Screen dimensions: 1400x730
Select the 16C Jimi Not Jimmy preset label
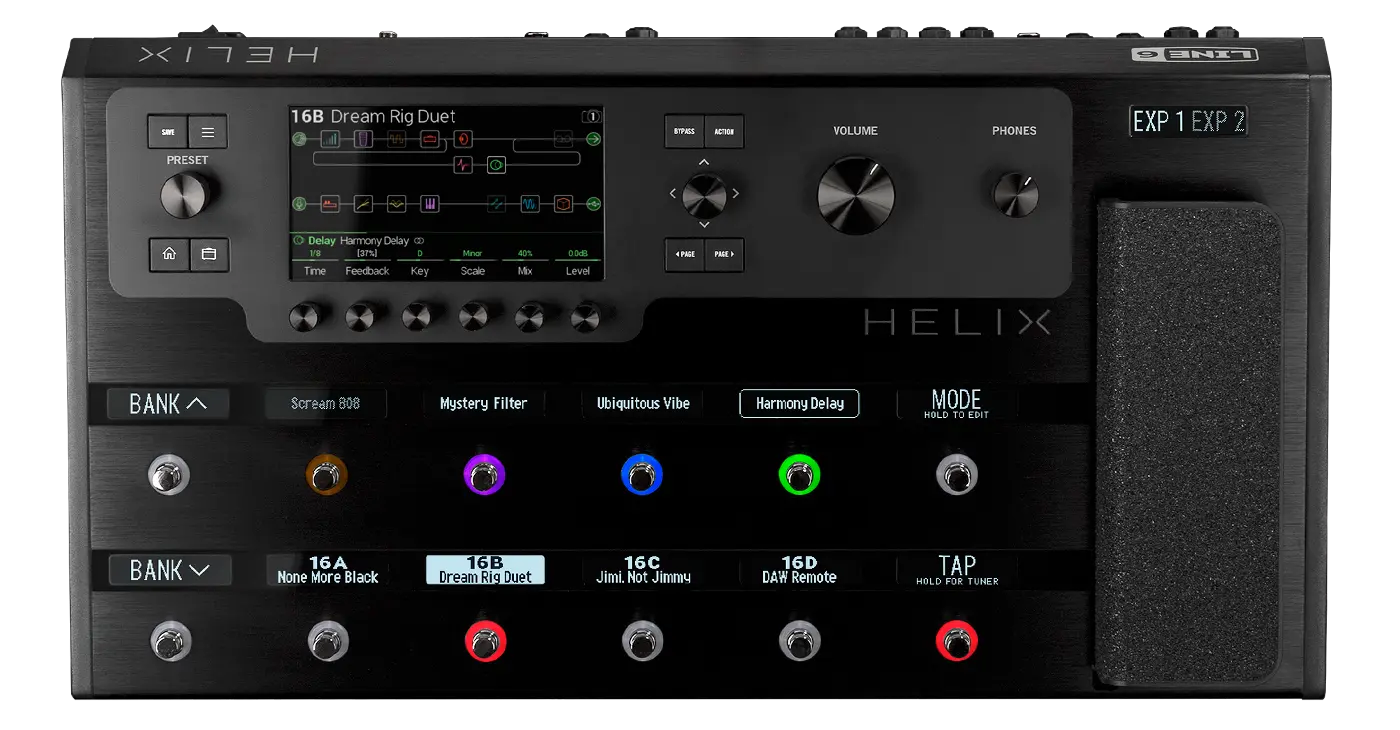coord(642,570)
